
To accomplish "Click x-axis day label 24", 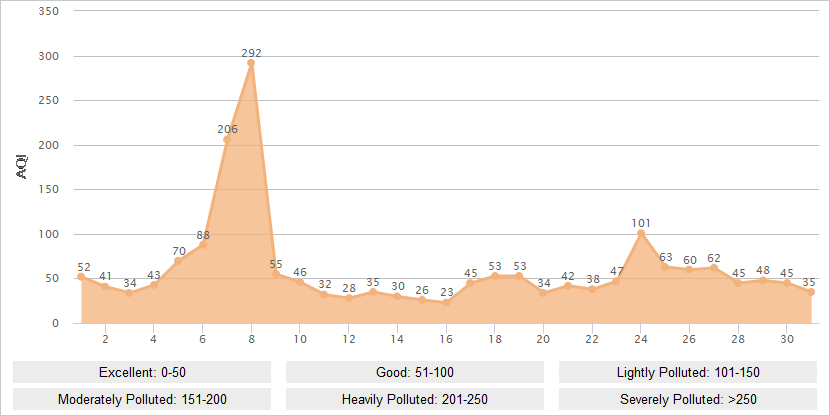I will coord(640,339).
